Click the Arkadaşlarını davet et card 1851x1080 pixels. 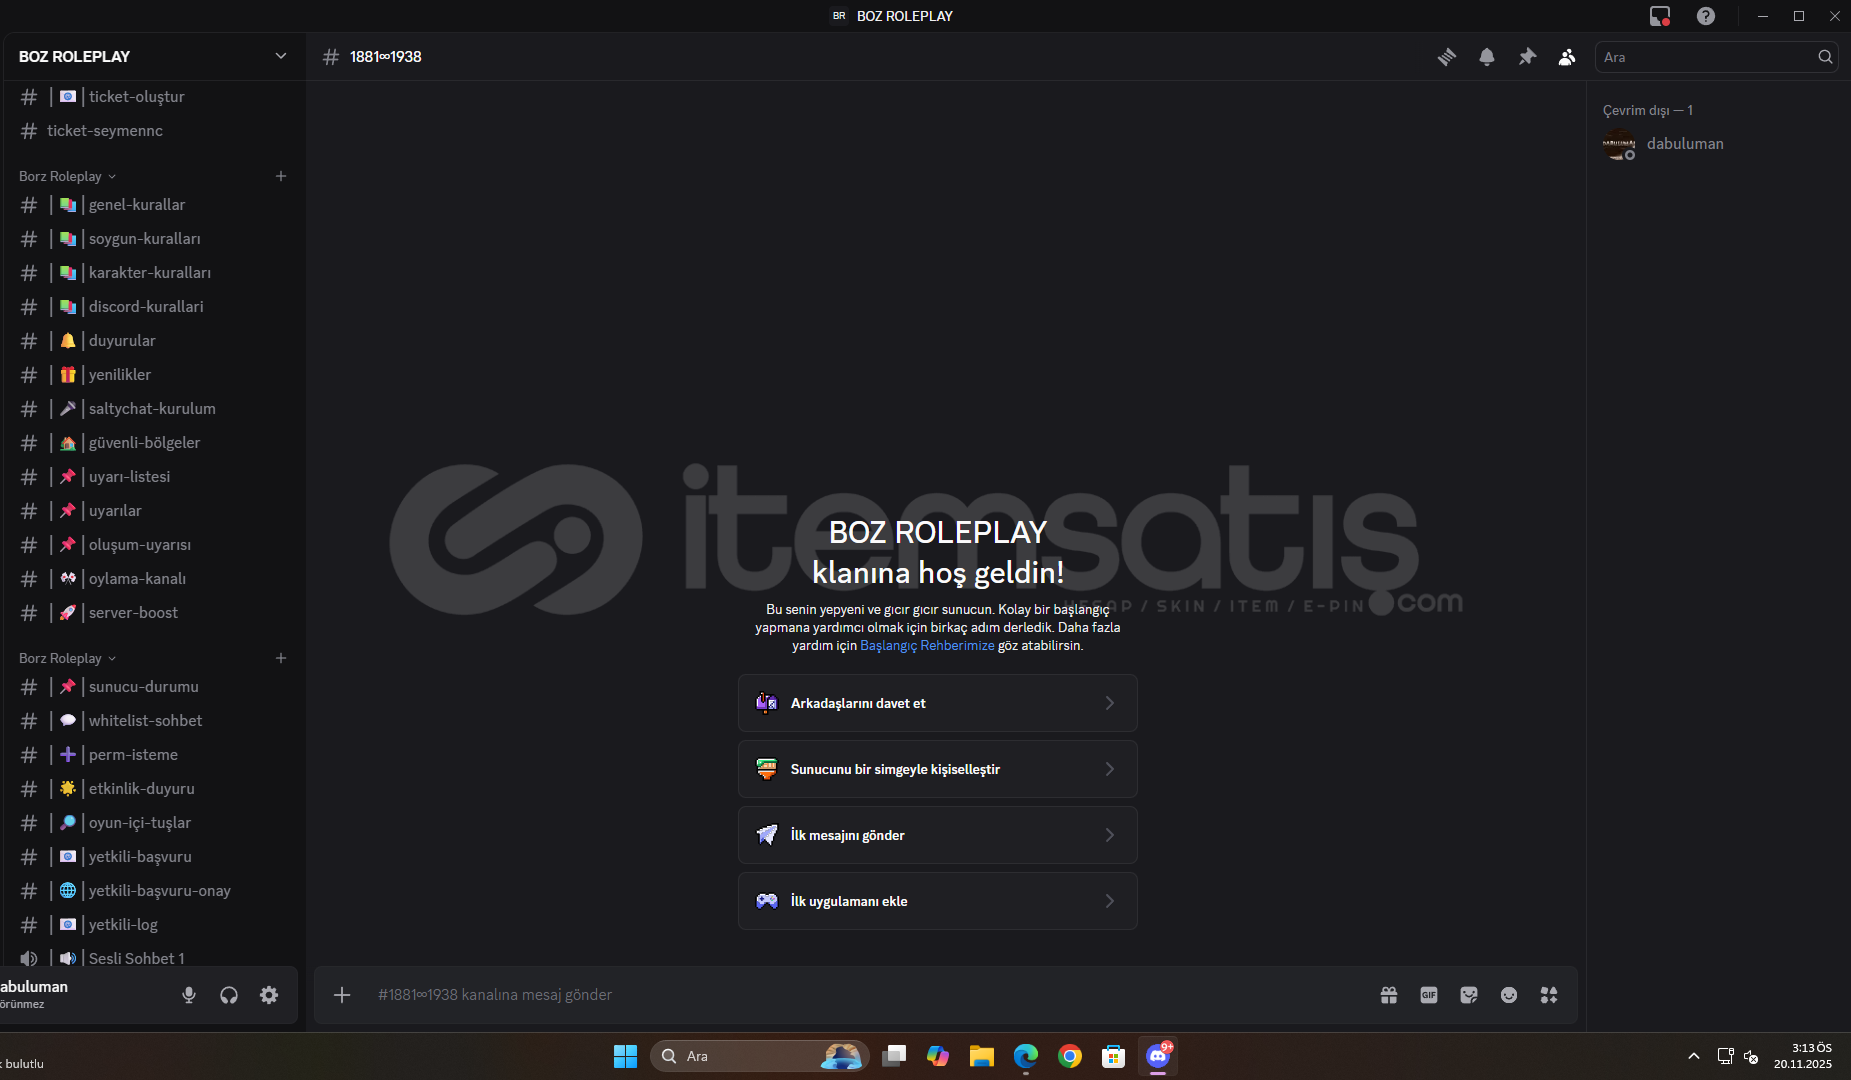click(x=938, y=703)
